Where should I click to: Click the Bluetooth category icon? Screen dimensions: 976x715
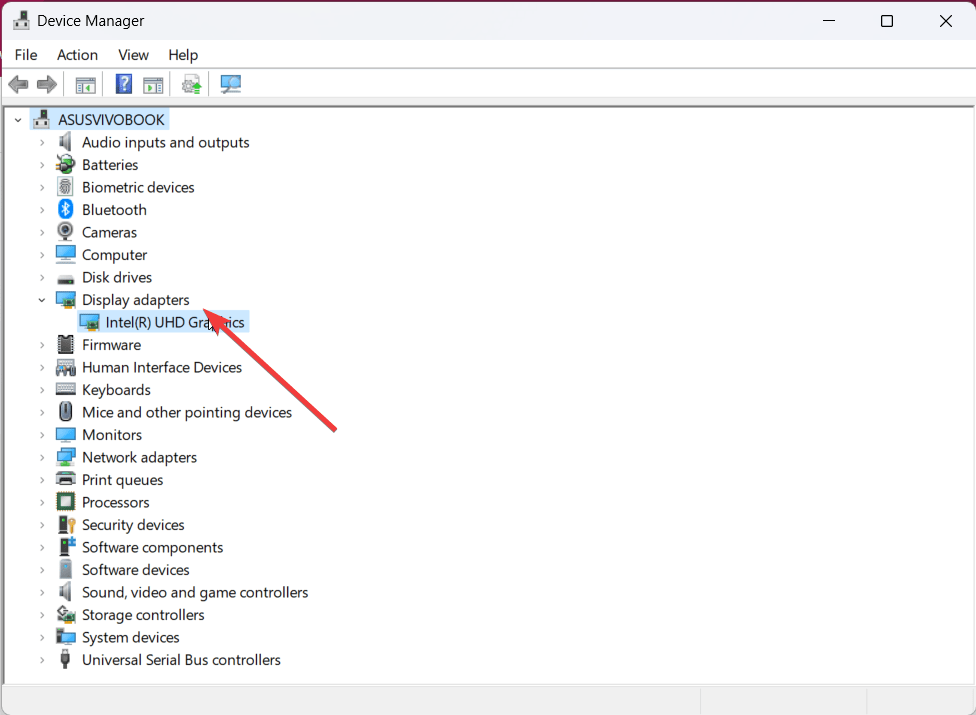point(65,210)
